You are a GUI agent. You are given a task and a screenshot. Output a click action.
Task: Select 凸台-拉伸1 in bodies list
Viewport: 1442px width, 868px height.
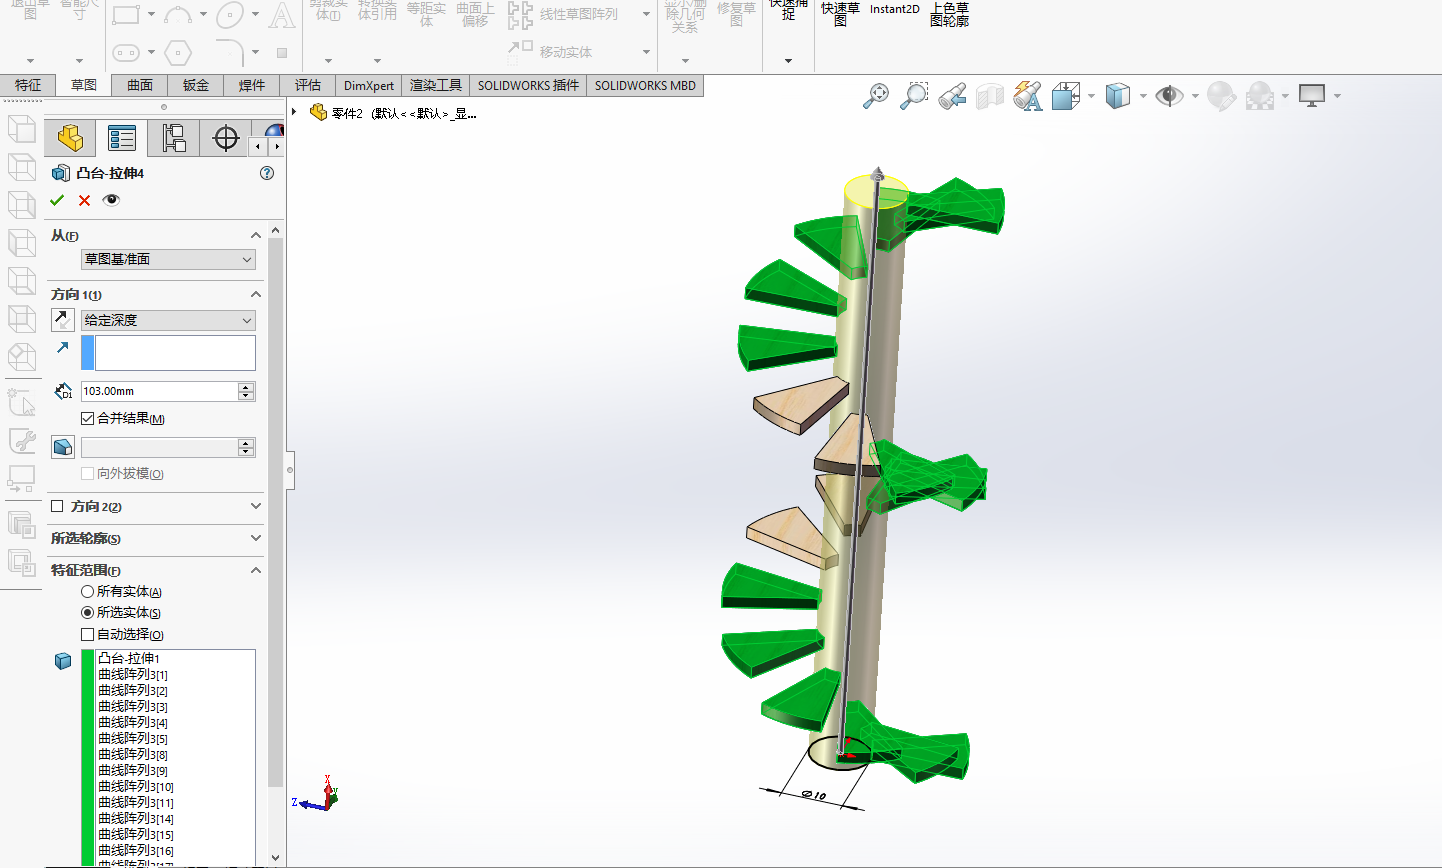coord(129,658)
